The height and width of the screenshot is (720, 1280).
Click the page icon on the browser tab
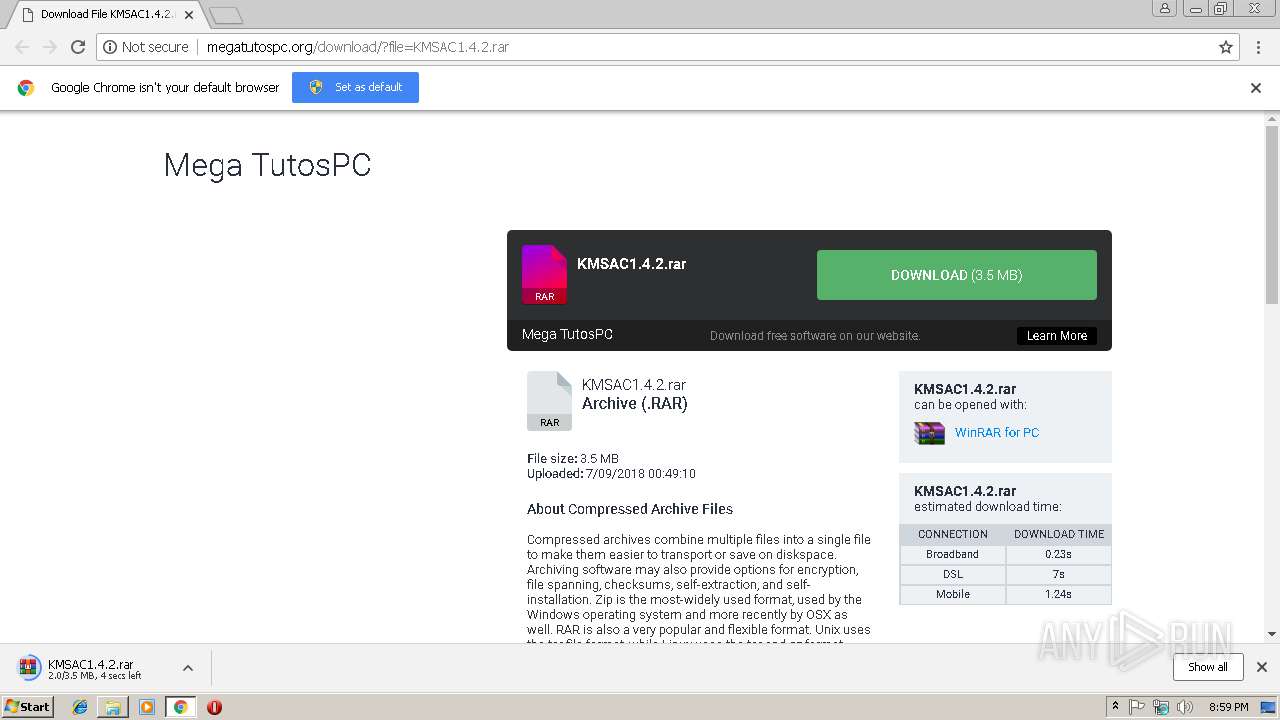[x=28, y=15]
